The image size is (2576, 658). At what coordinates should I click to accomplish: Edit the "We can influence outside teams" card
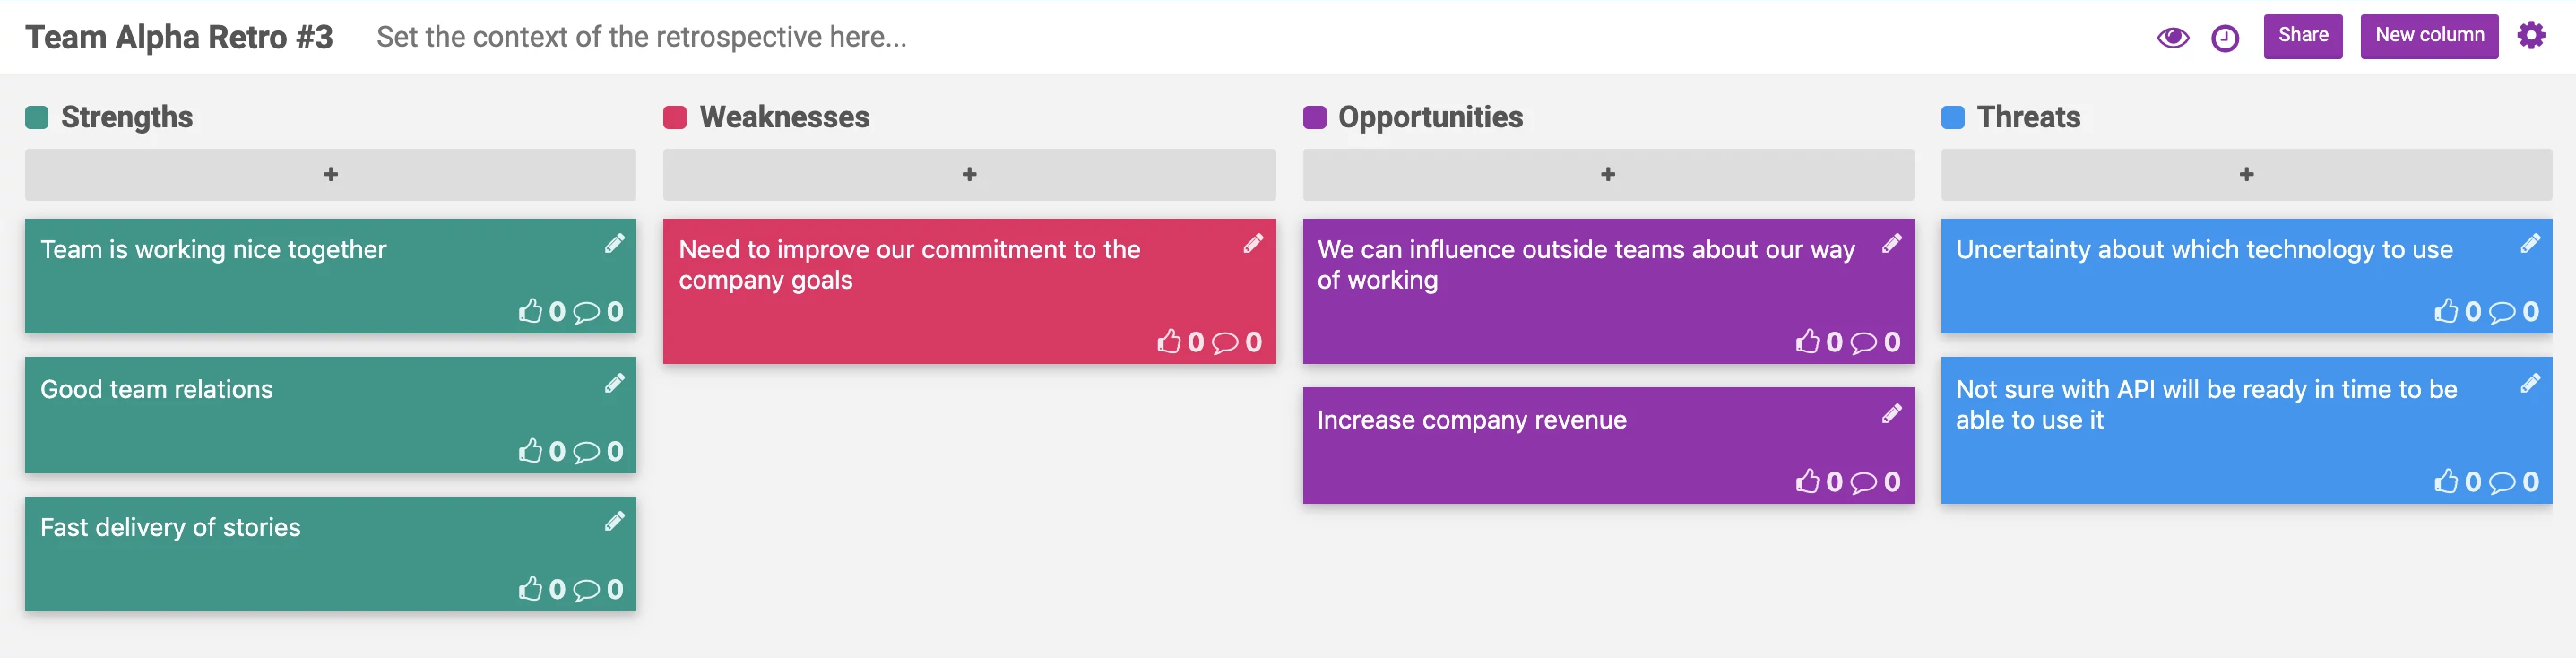pyautogui.click(x=1892, y=243)
